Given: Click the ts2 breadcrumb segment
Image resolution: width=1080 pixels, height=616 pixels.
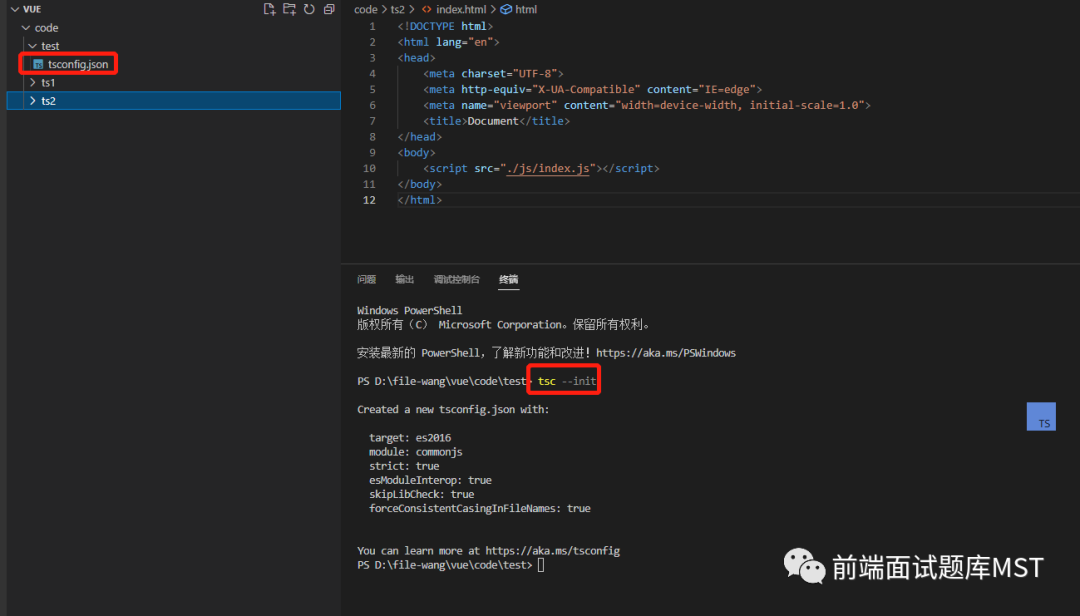Looking at the screenshot, I should (x=397, y=9).
